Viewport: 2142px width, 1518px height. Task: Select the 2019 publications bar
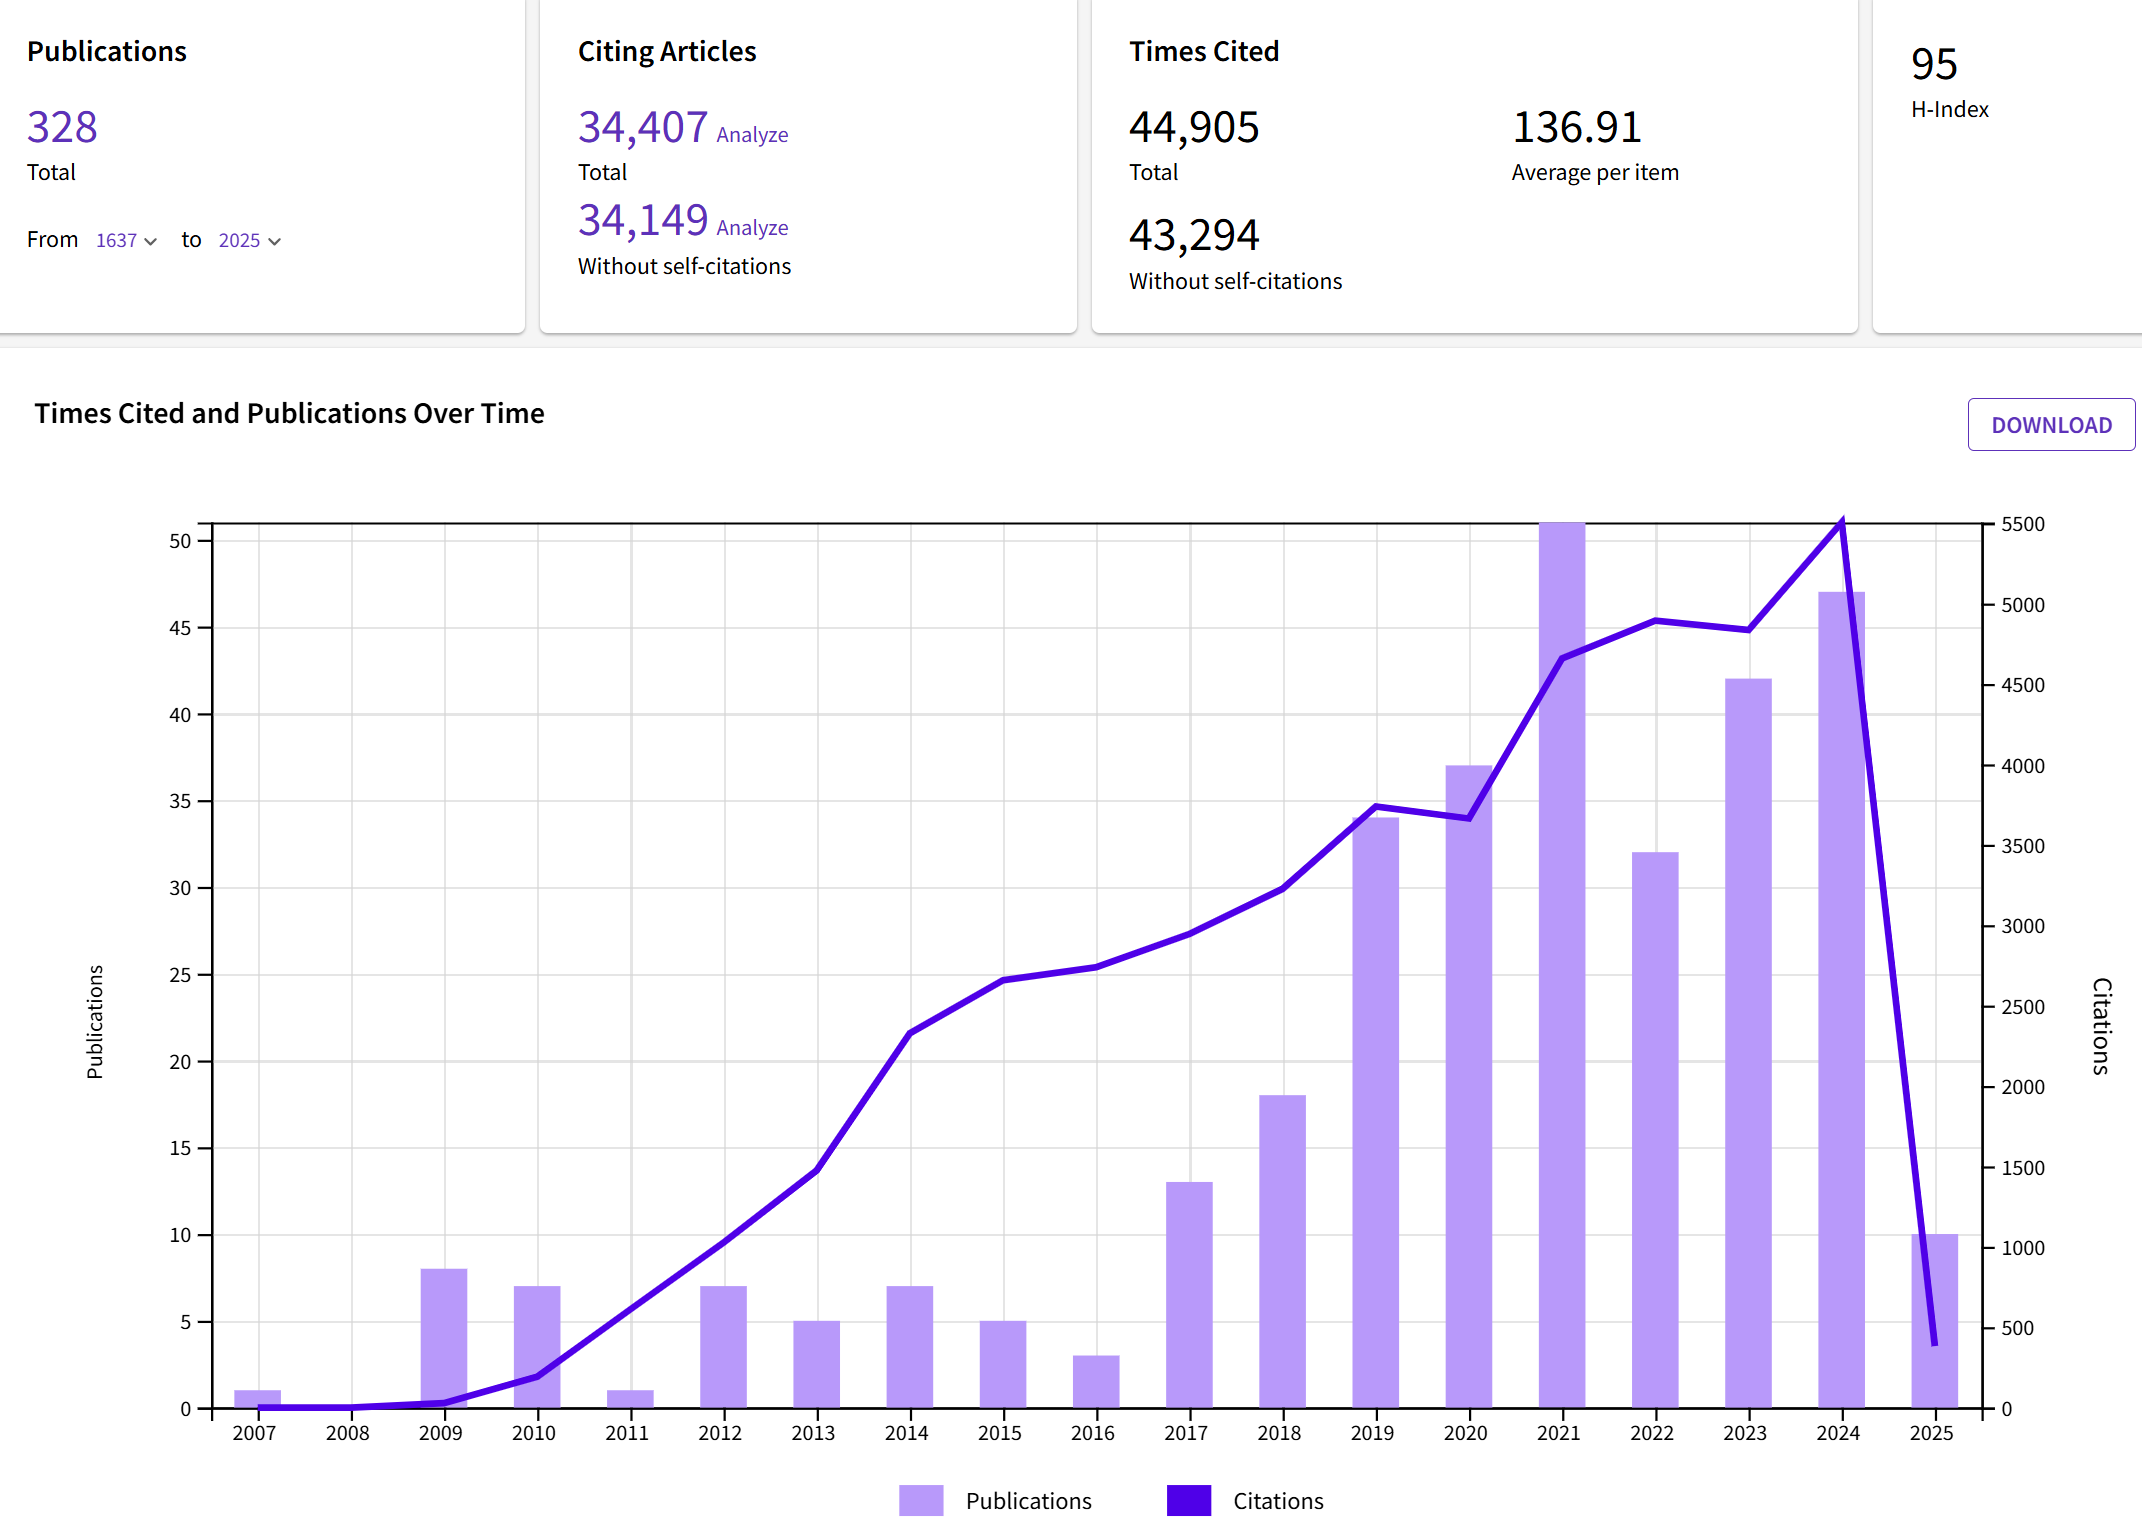coord(1375,1113)
